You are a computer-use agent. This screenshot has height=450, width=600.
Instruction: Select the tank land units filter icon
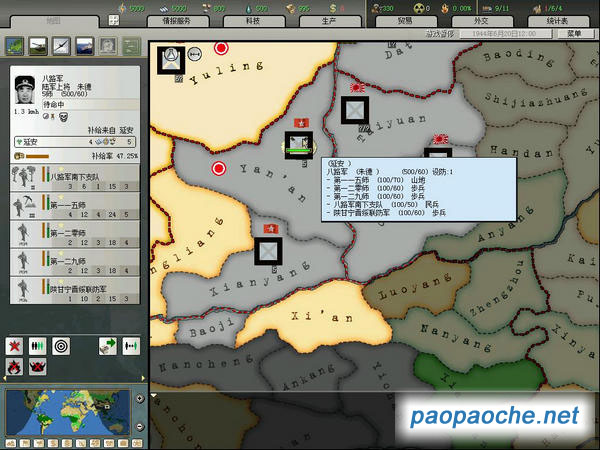click(x=38, y=46)
